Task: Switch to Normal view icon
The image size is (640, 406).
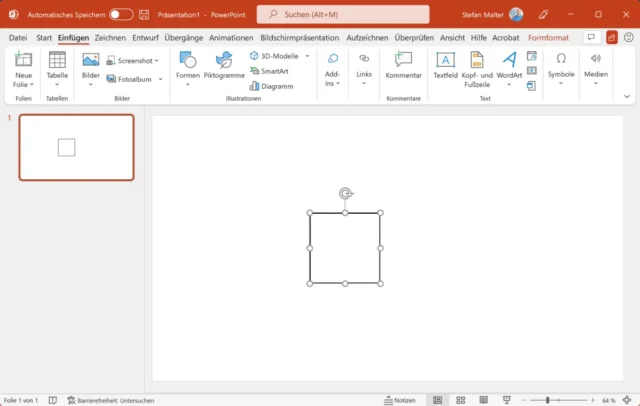Action: pos(437,400)
